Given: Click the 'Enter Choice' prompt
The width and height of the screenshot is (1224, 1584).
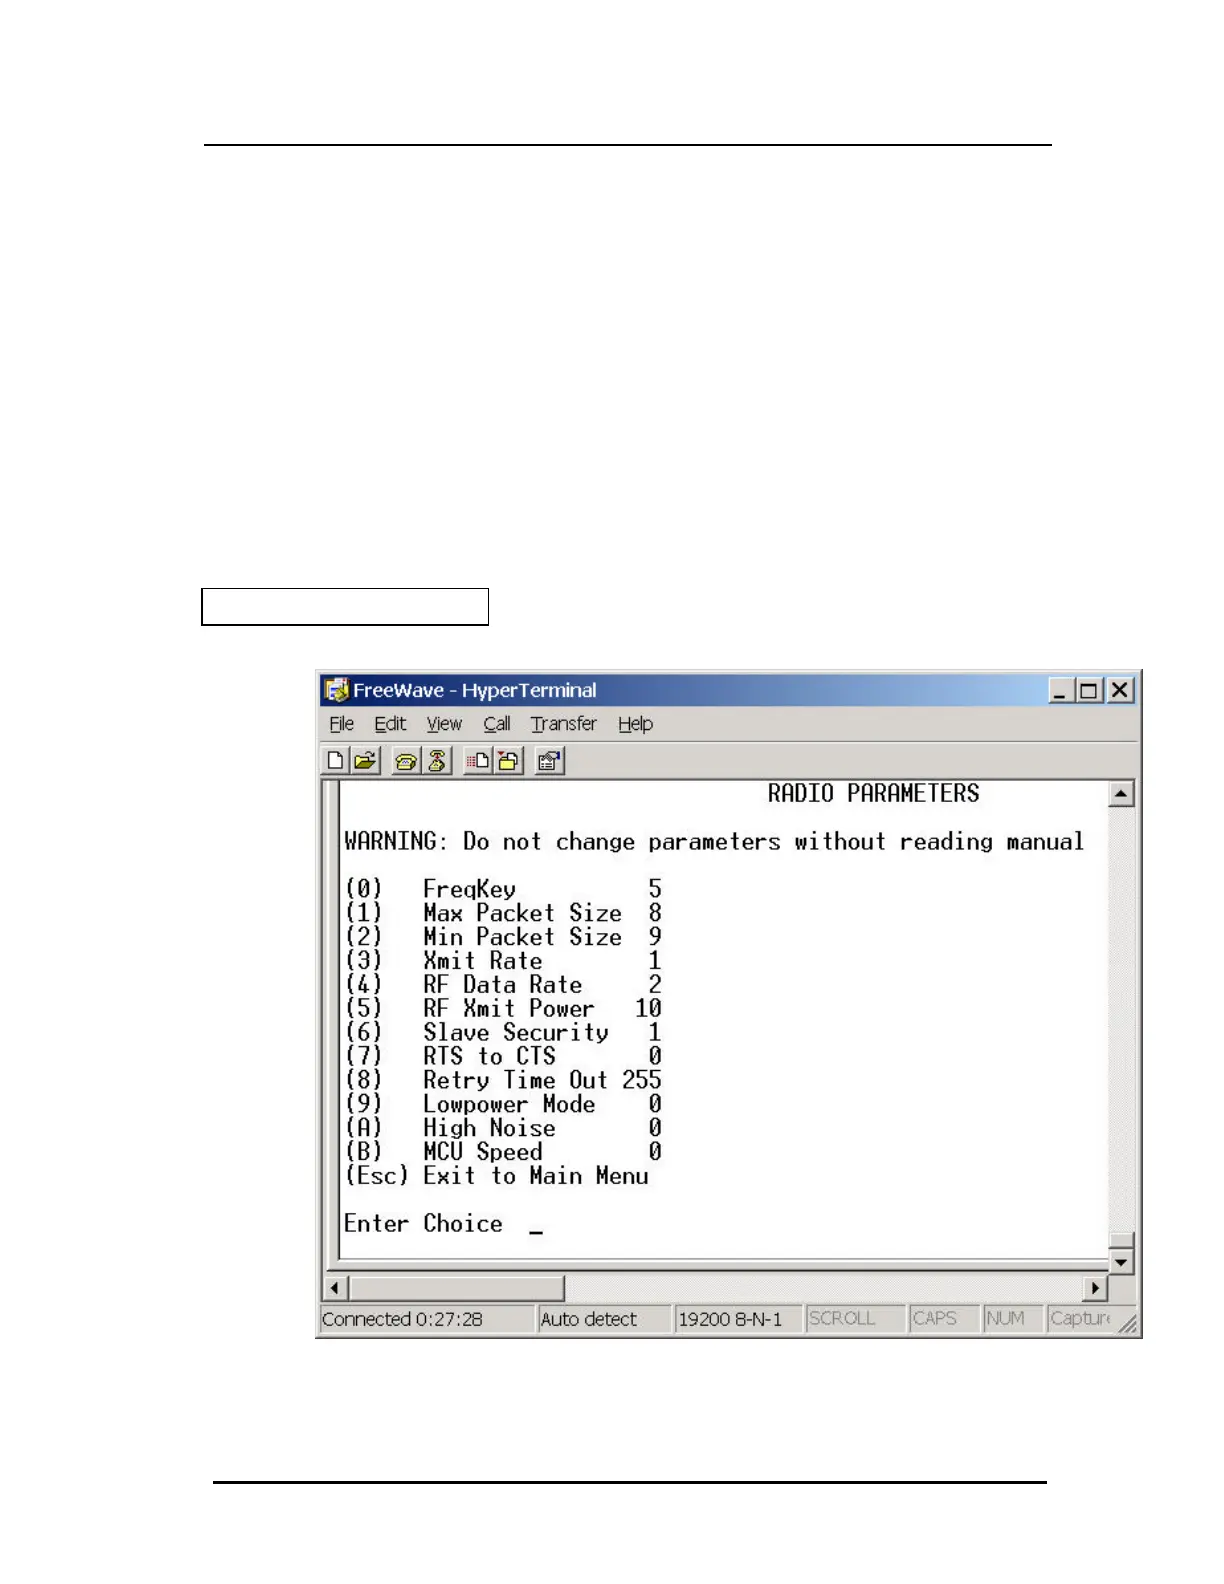Looking at the screenshot, I should (x=423, y=1224).
